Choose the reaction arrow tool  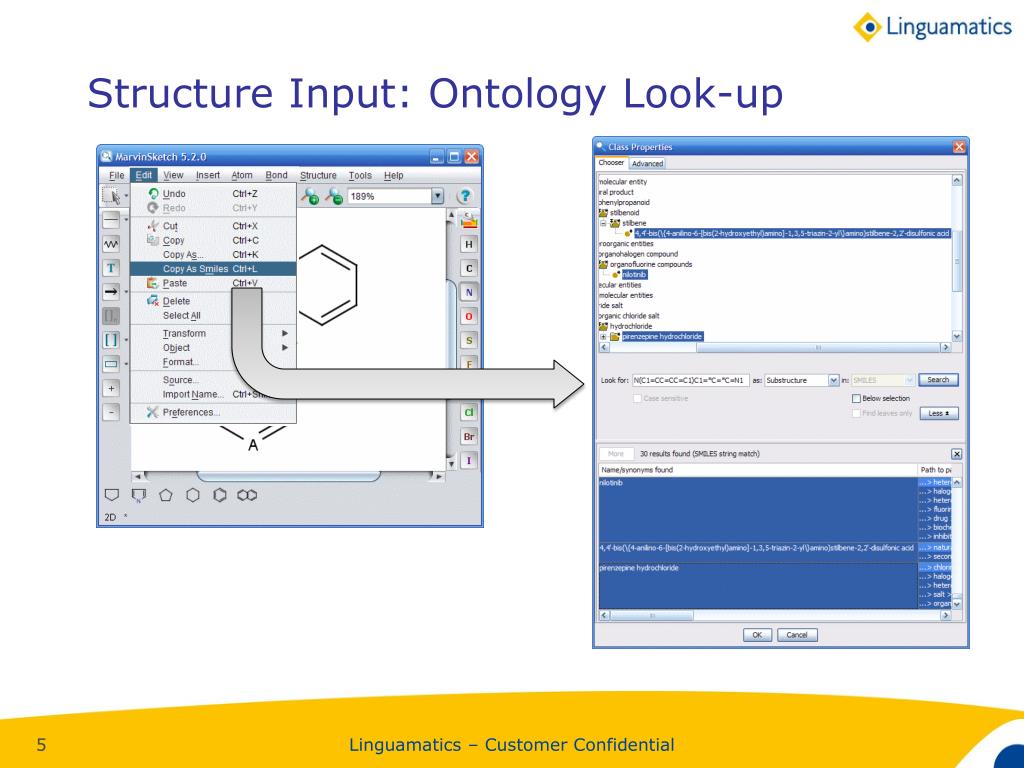tap(111, 292)
